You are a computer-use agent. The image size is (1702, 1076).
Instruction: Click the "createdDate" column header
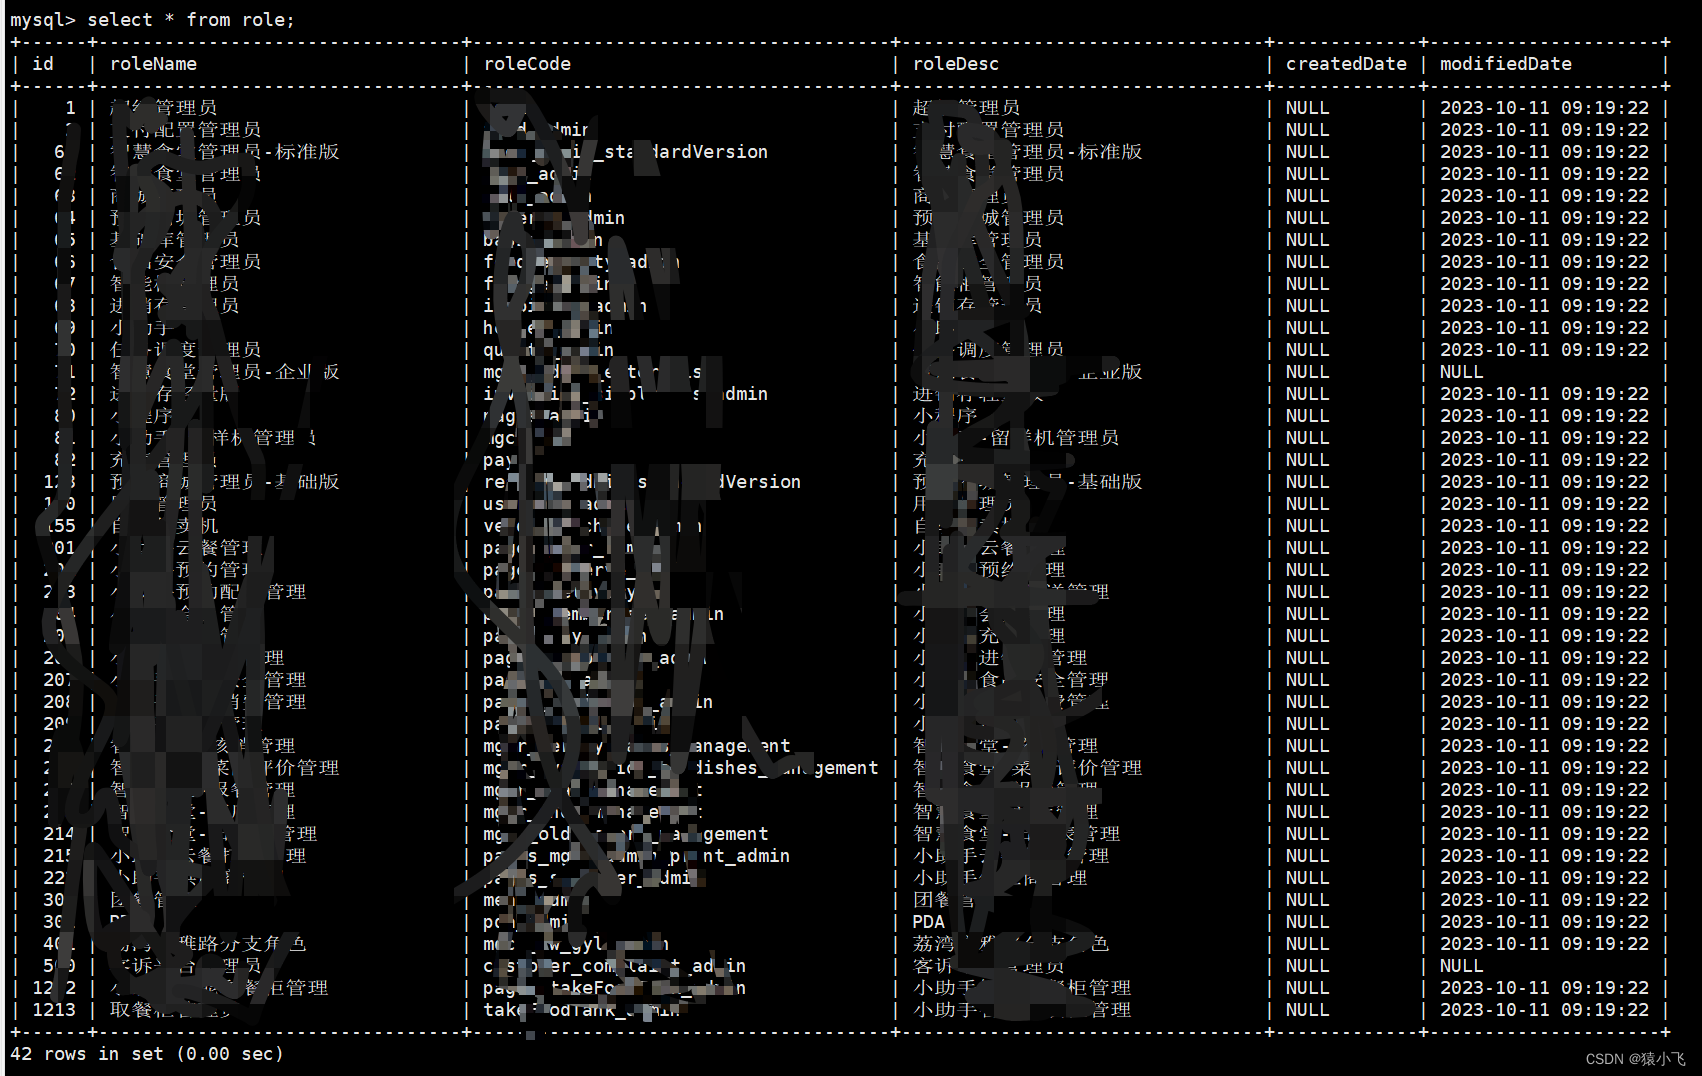[x=1345, y=63]
